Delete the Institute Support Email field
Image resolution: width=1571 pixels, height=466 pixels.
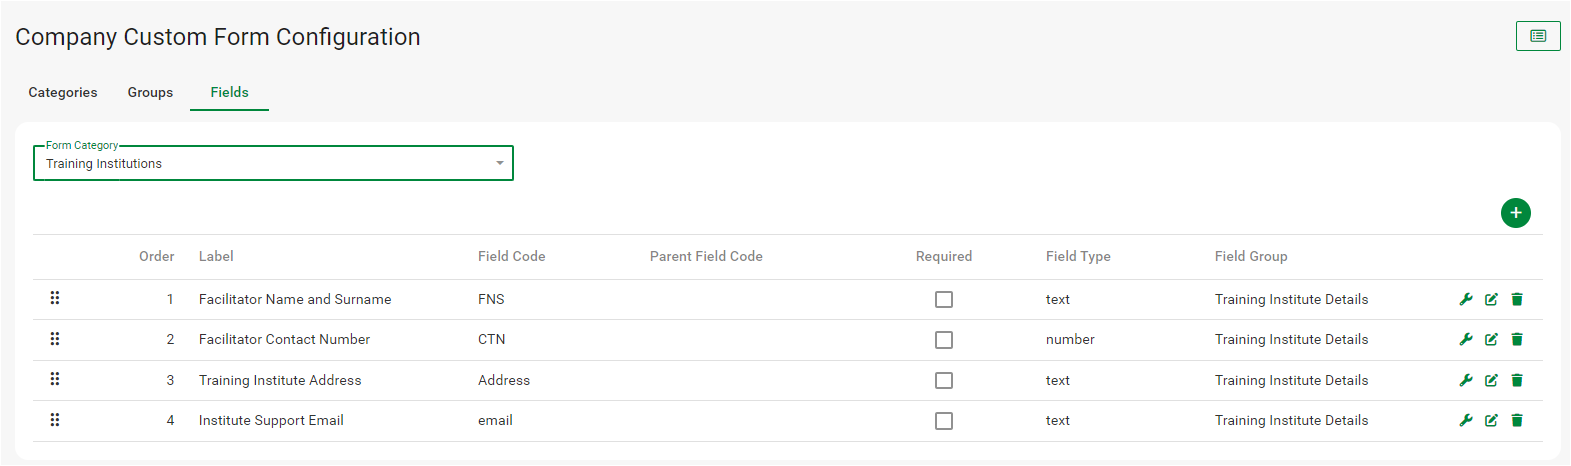[x=1517, y=420]
